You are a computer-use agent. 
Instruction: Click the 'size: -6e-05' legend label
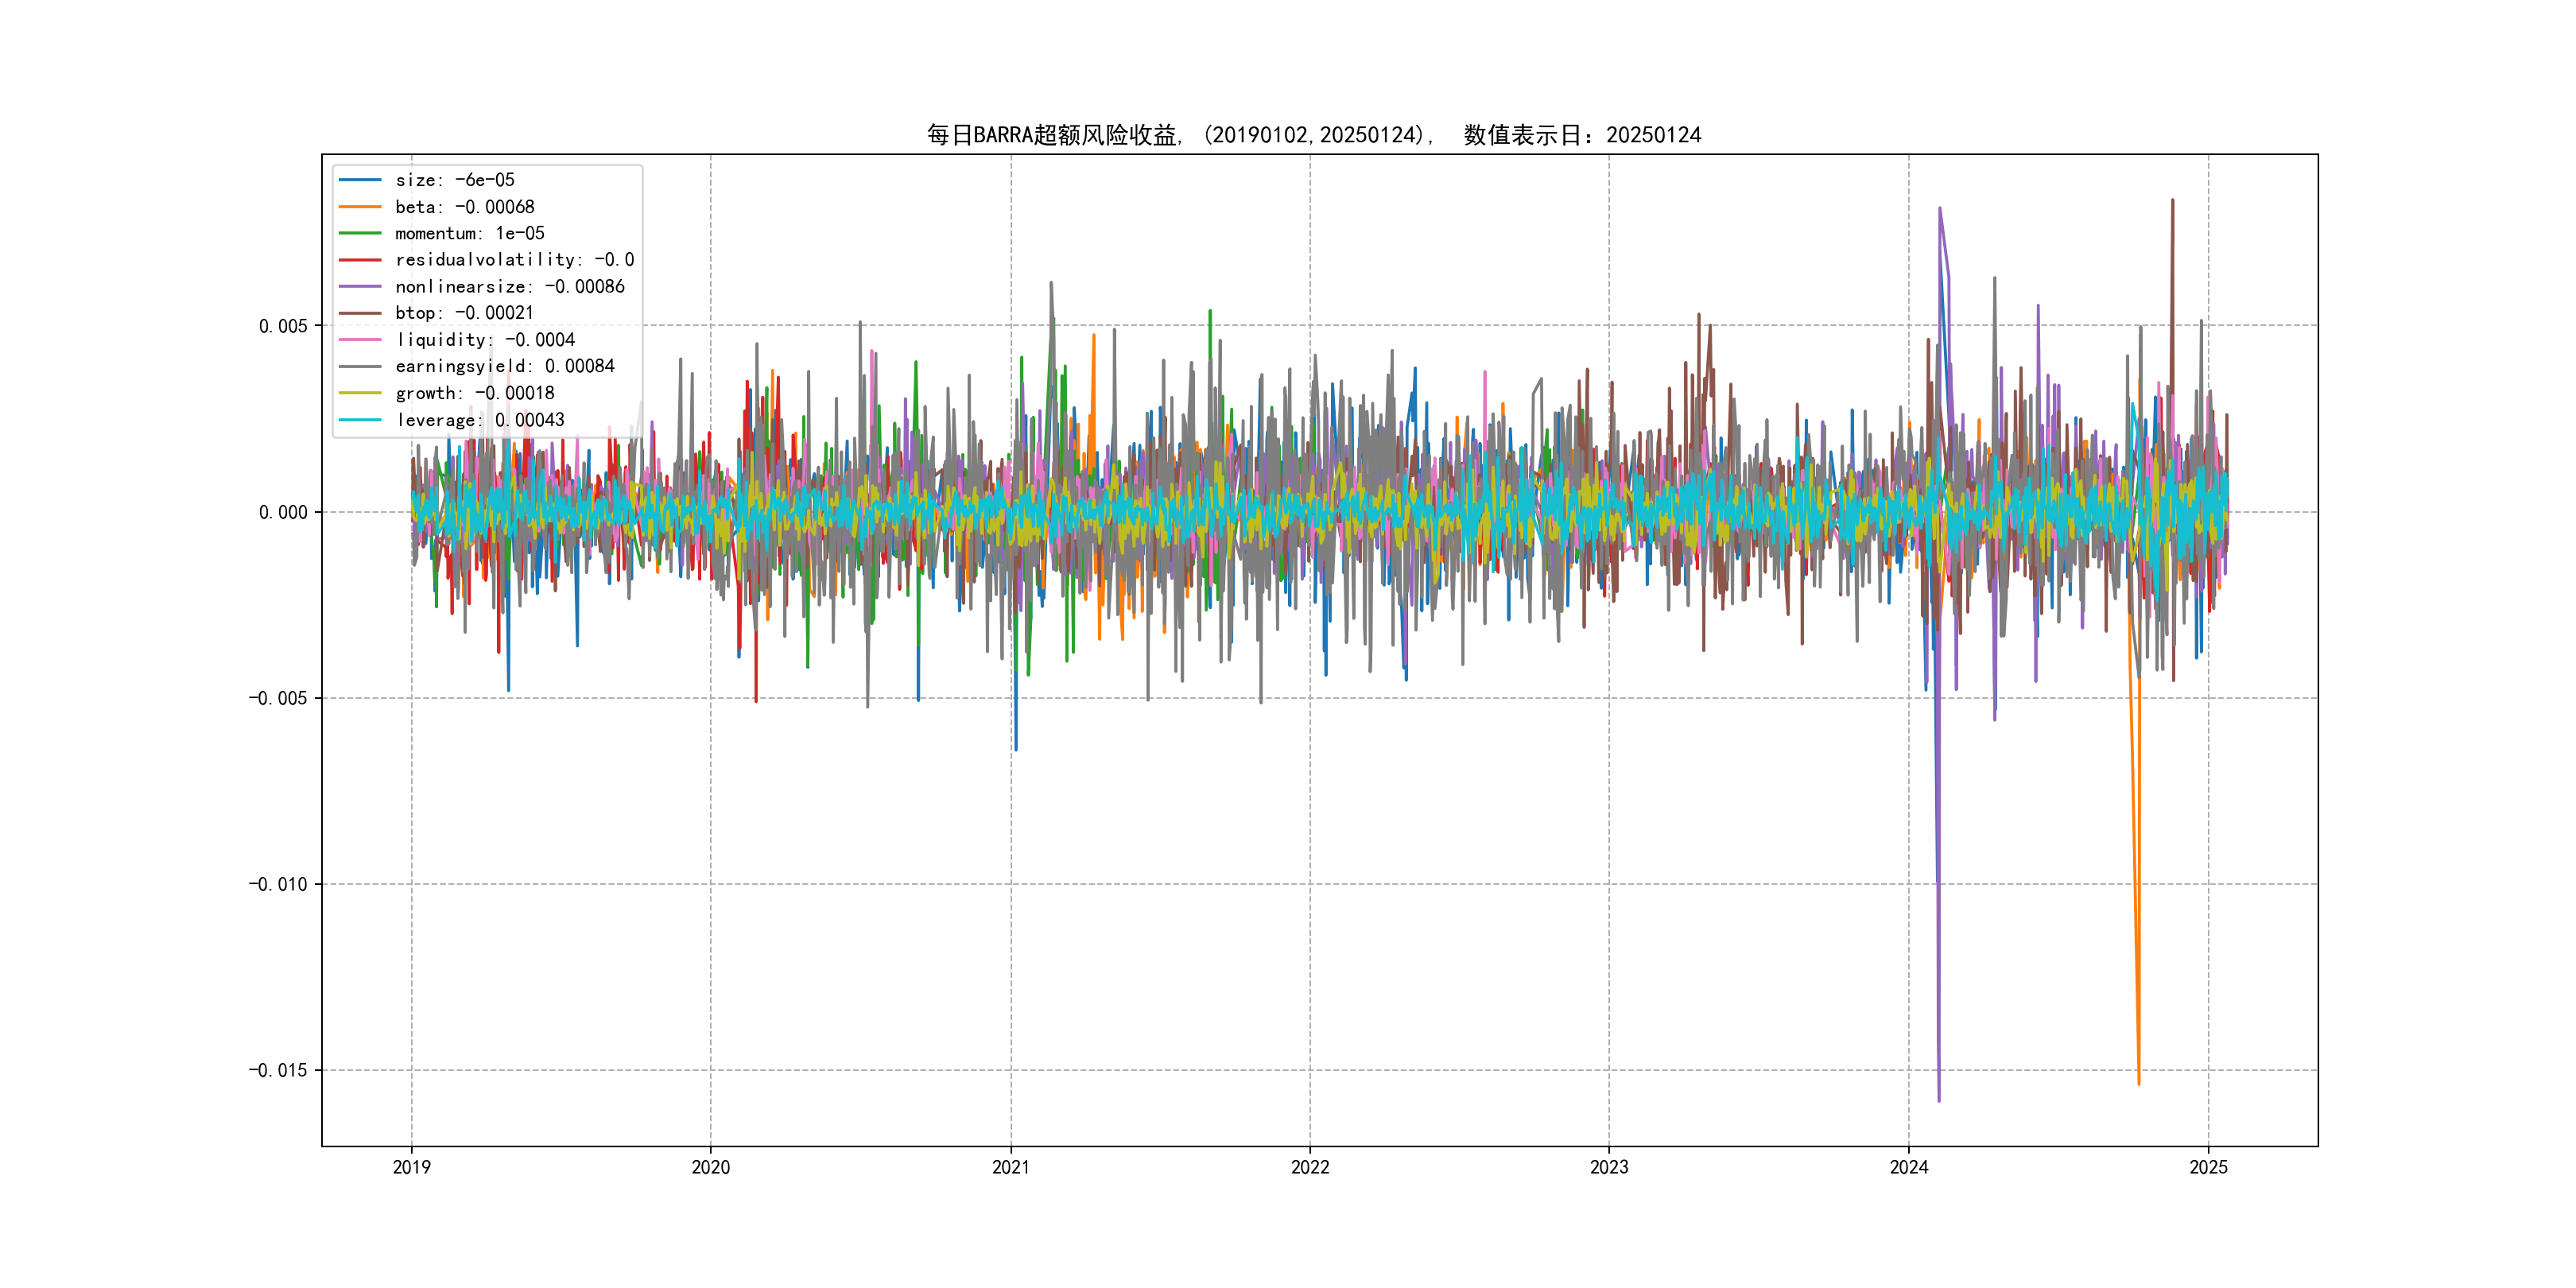point(455,180)
